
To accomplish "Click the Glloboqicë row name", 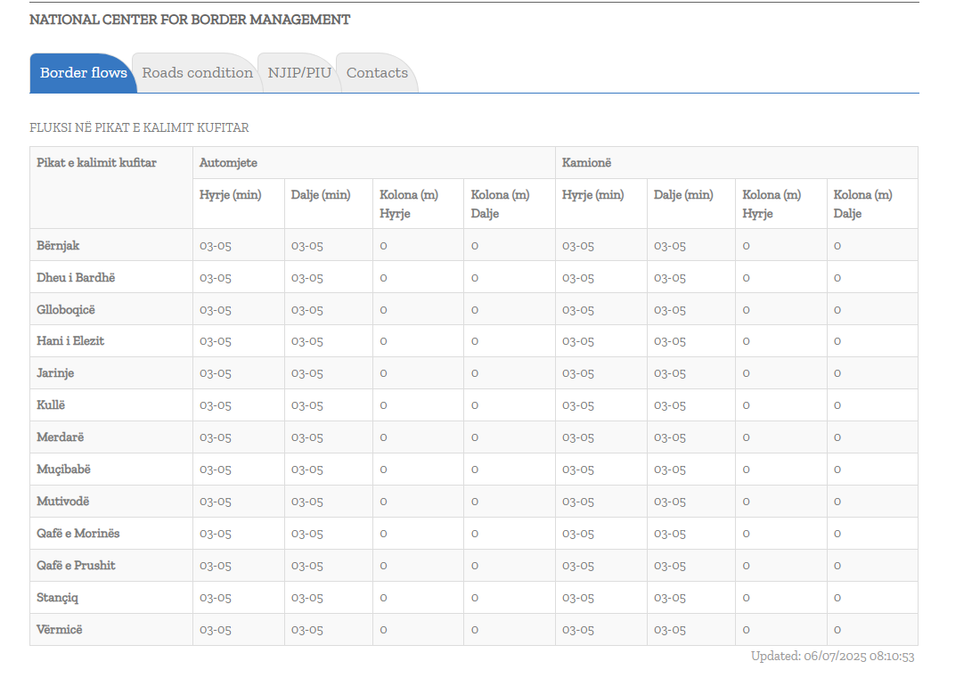I will coord(66,309).
